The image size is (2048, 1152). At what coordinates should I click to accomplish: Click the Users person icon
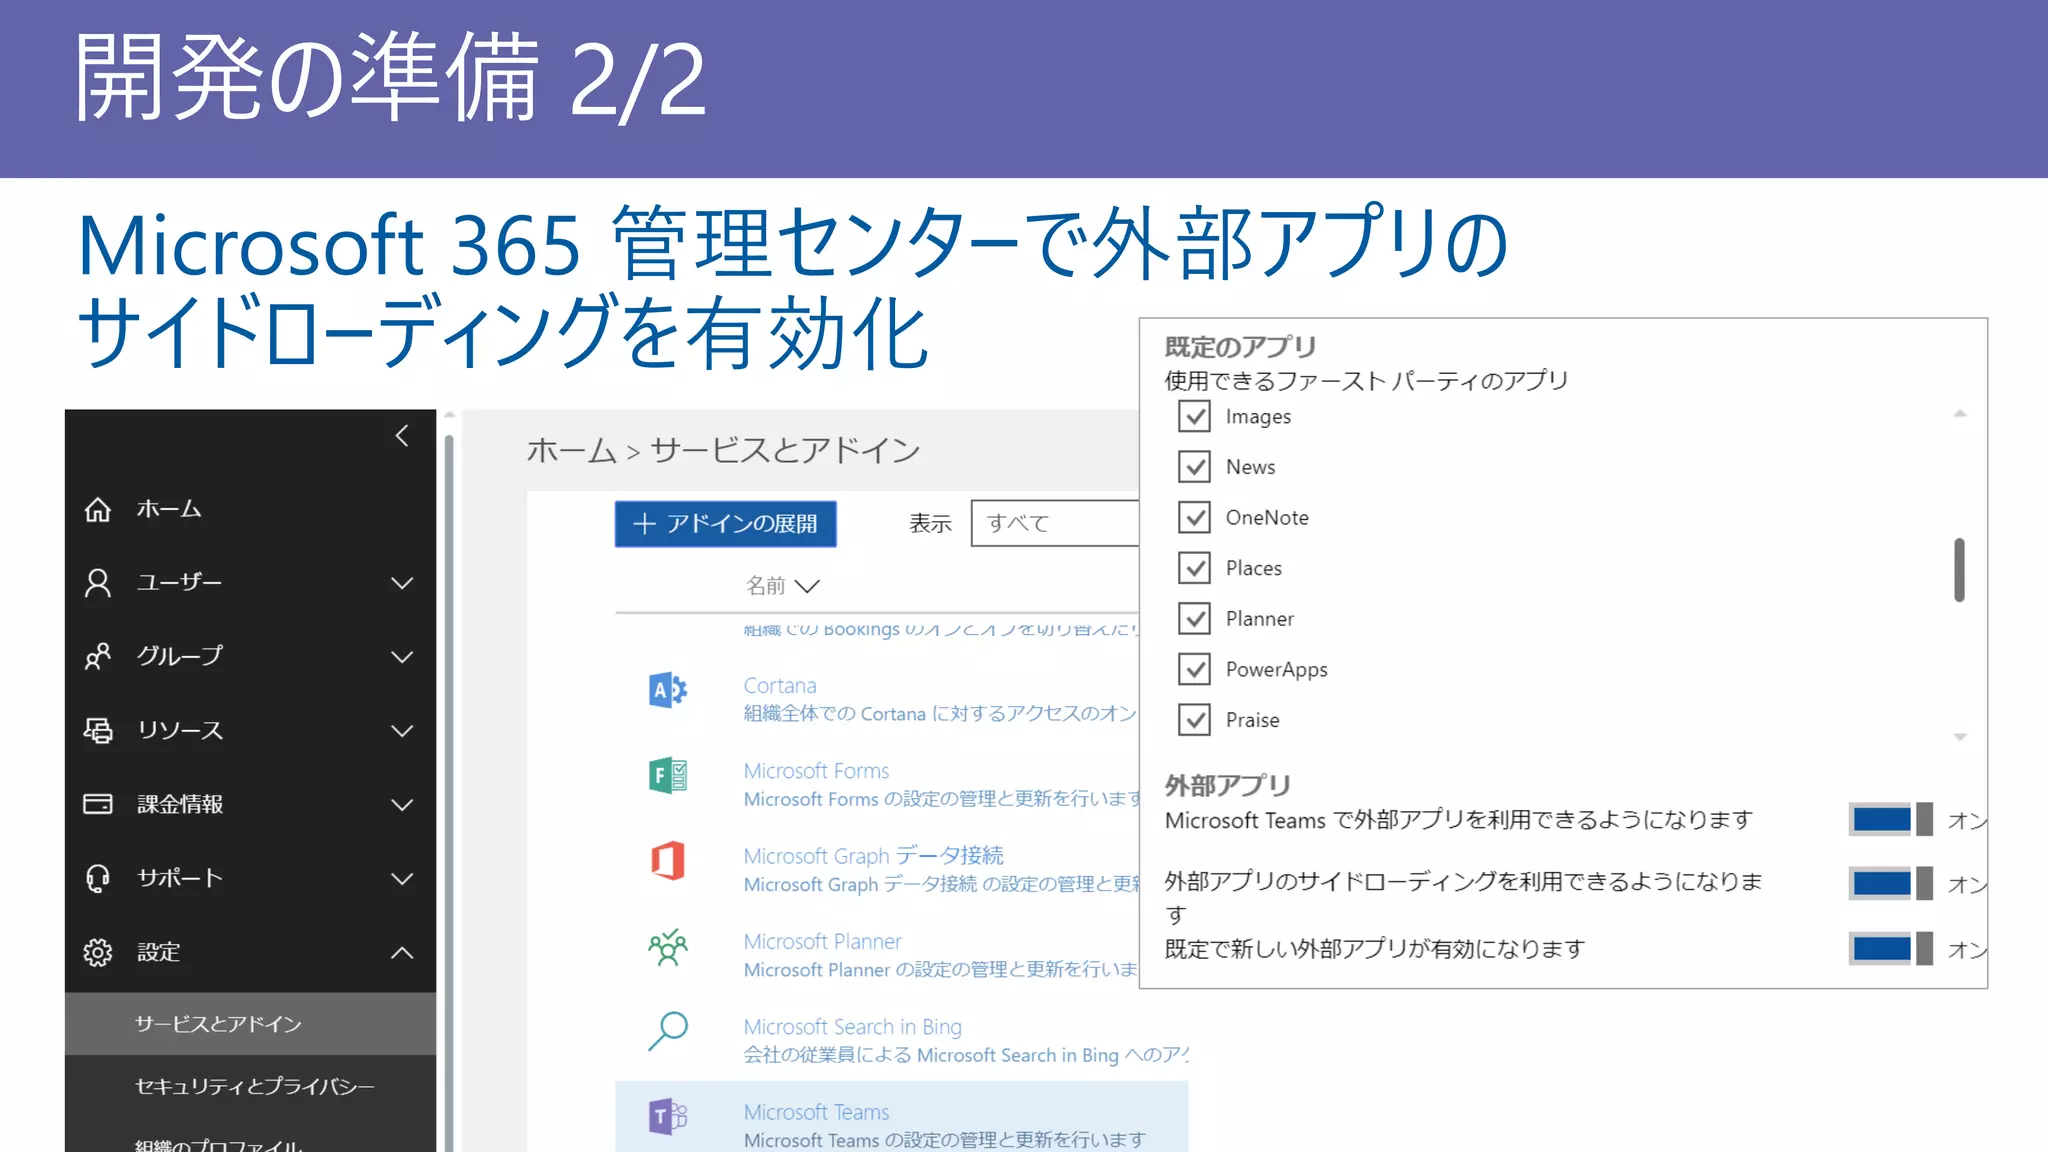click(98, 583)
